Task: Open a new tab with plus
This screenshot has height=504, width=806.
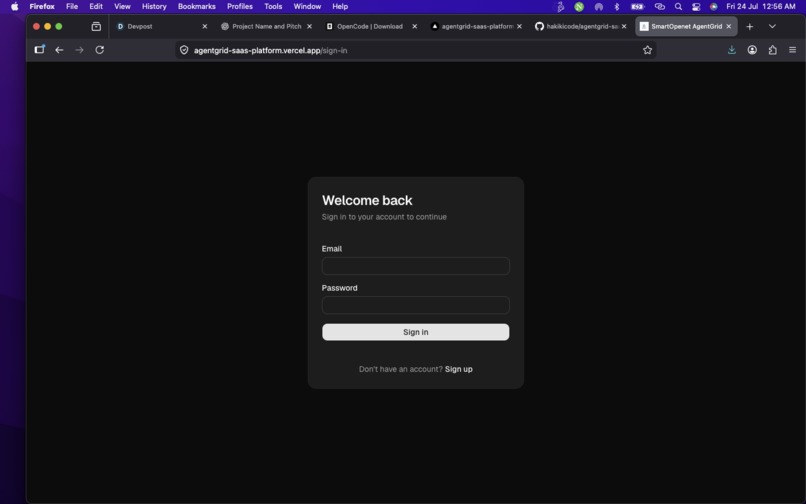Action: tap(749, 26)
